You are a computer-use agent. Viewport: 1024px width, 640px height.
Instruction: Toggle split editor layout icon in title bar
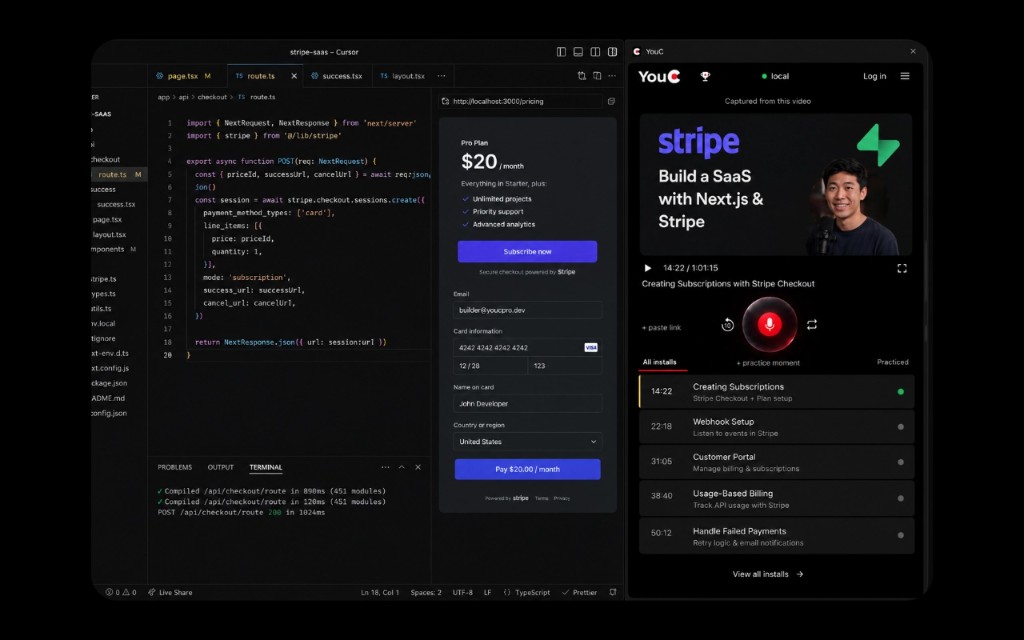click(595, 52)
